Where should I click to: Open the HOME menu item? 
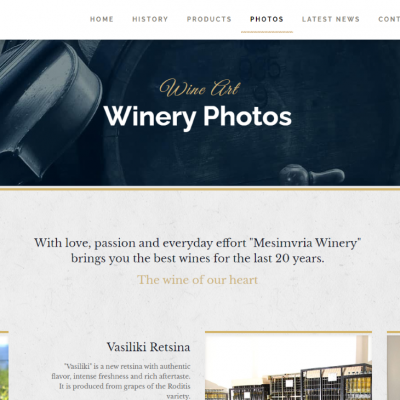click(102, 19)
